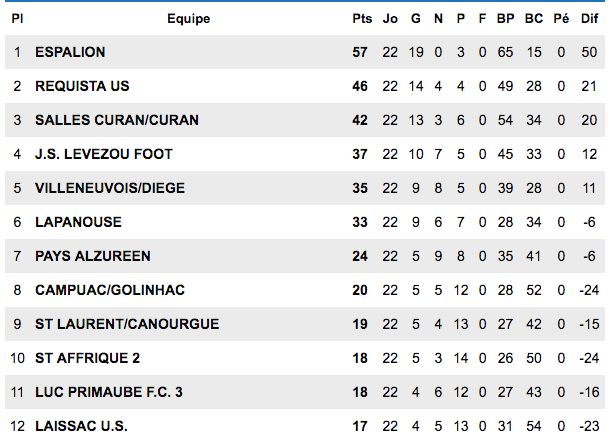Click the Pl column header
Image resolution: width=608 pixels, height=441 pixels.
[x=17, y=19]
